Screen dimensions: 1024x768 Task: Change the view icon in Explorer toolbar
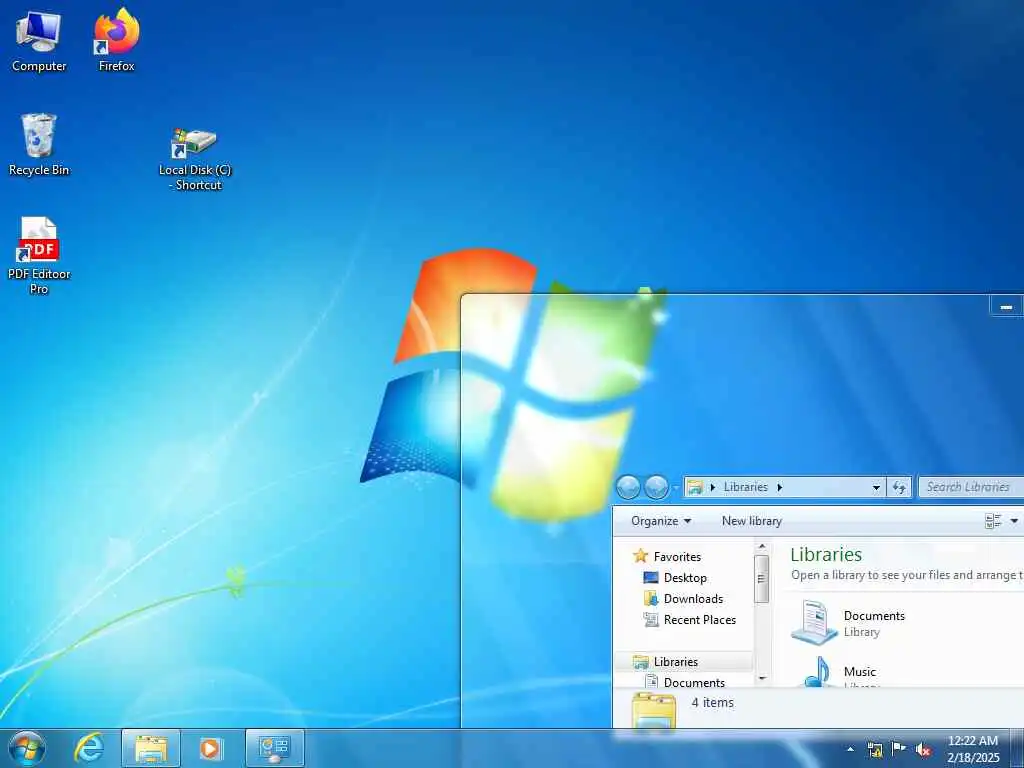click(993, 521)
